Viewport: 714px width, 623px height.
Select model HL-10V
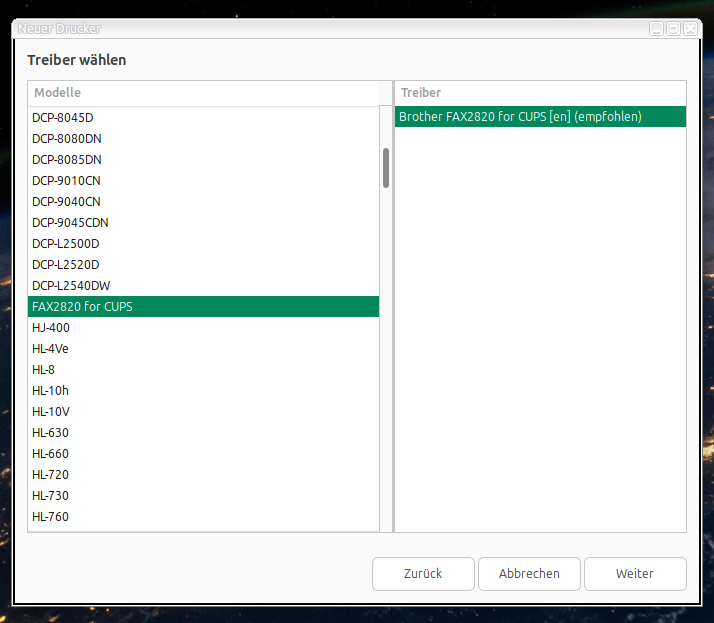(x=203, y=411)
